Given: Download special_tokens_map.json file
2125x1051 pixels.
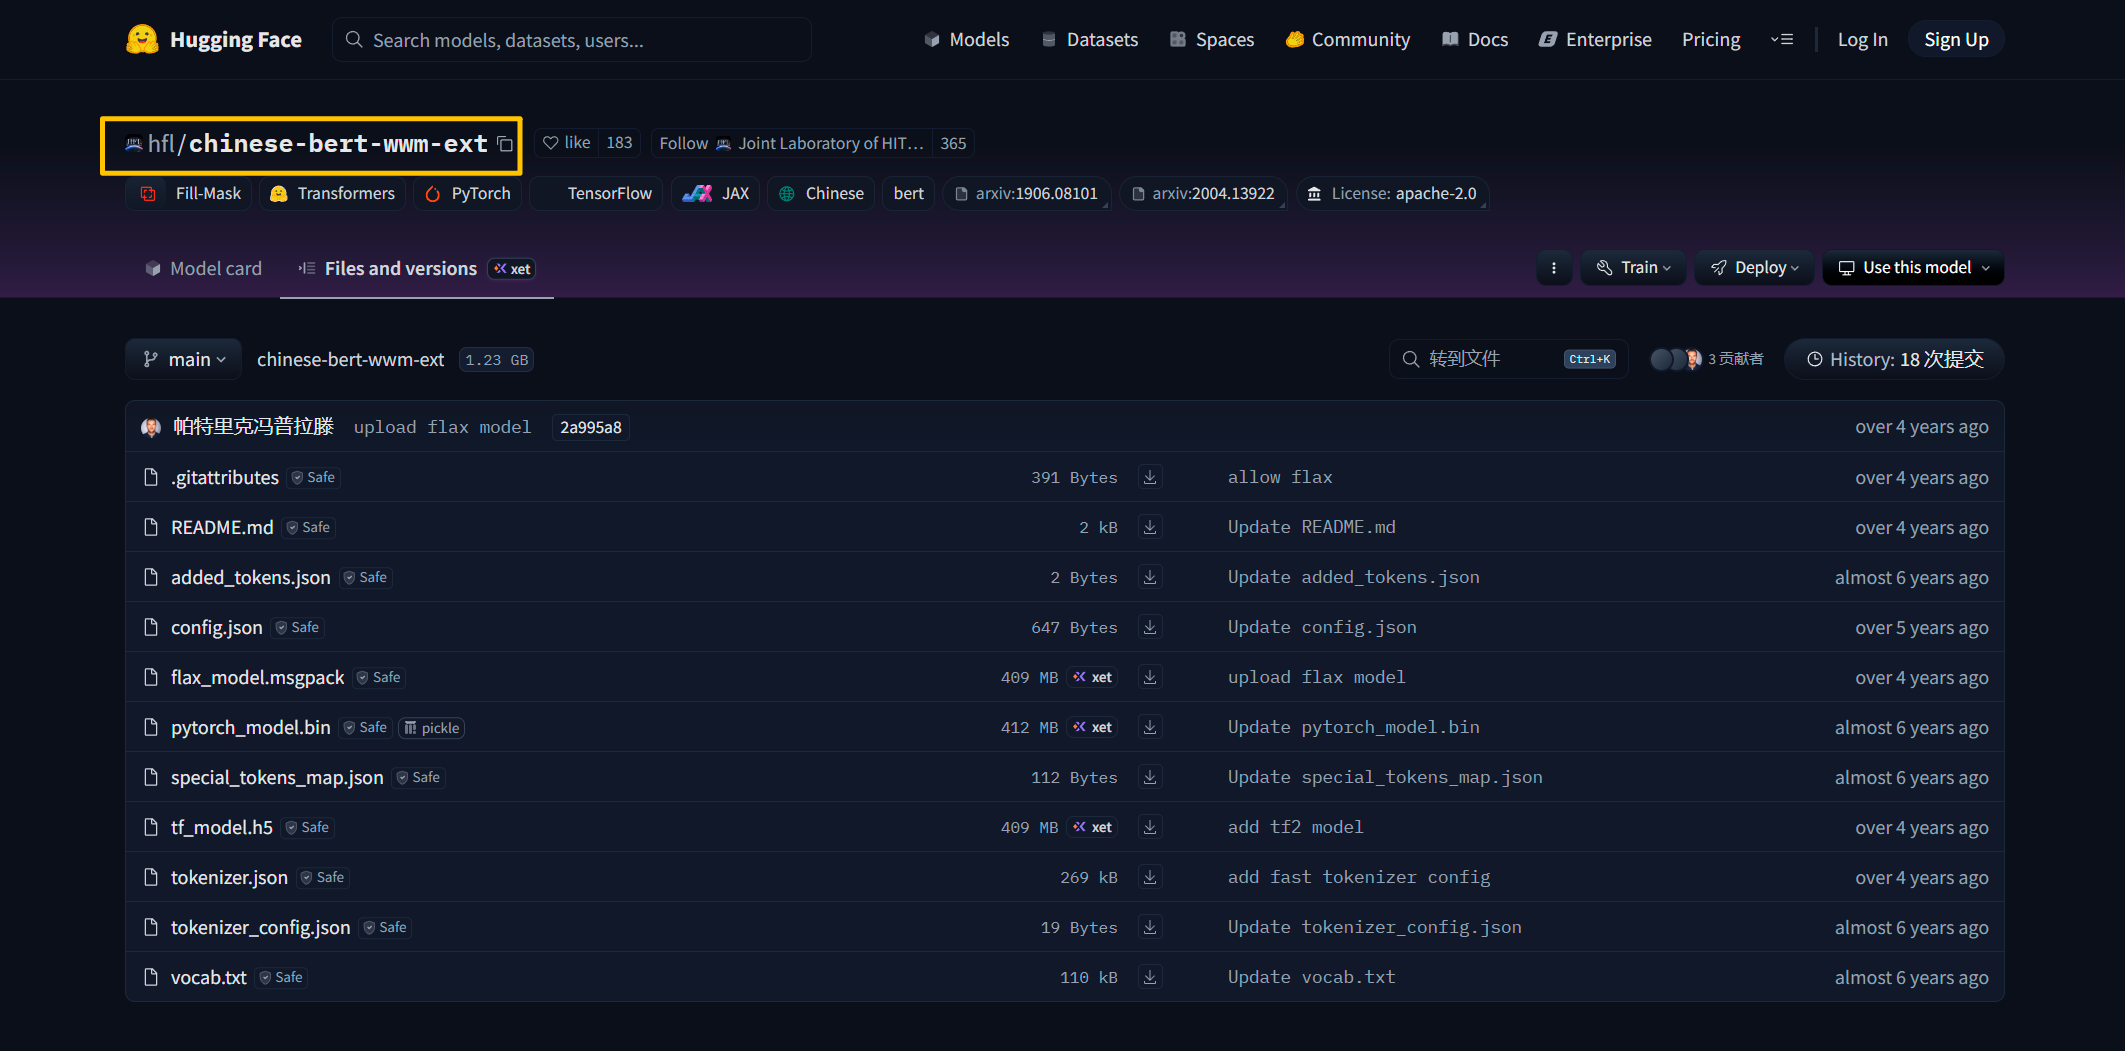Looking at the screenshot, I should point(1150,777).
